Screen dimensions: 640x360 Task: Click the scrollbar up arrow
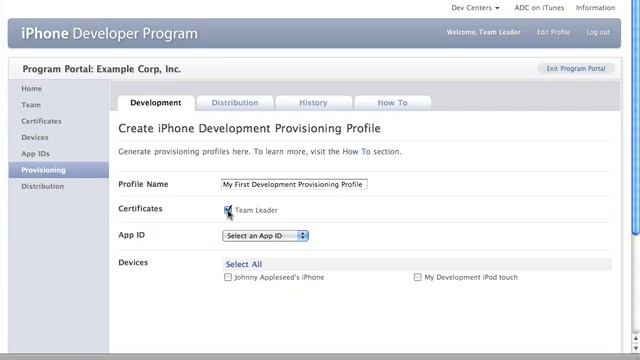(636, 339)
